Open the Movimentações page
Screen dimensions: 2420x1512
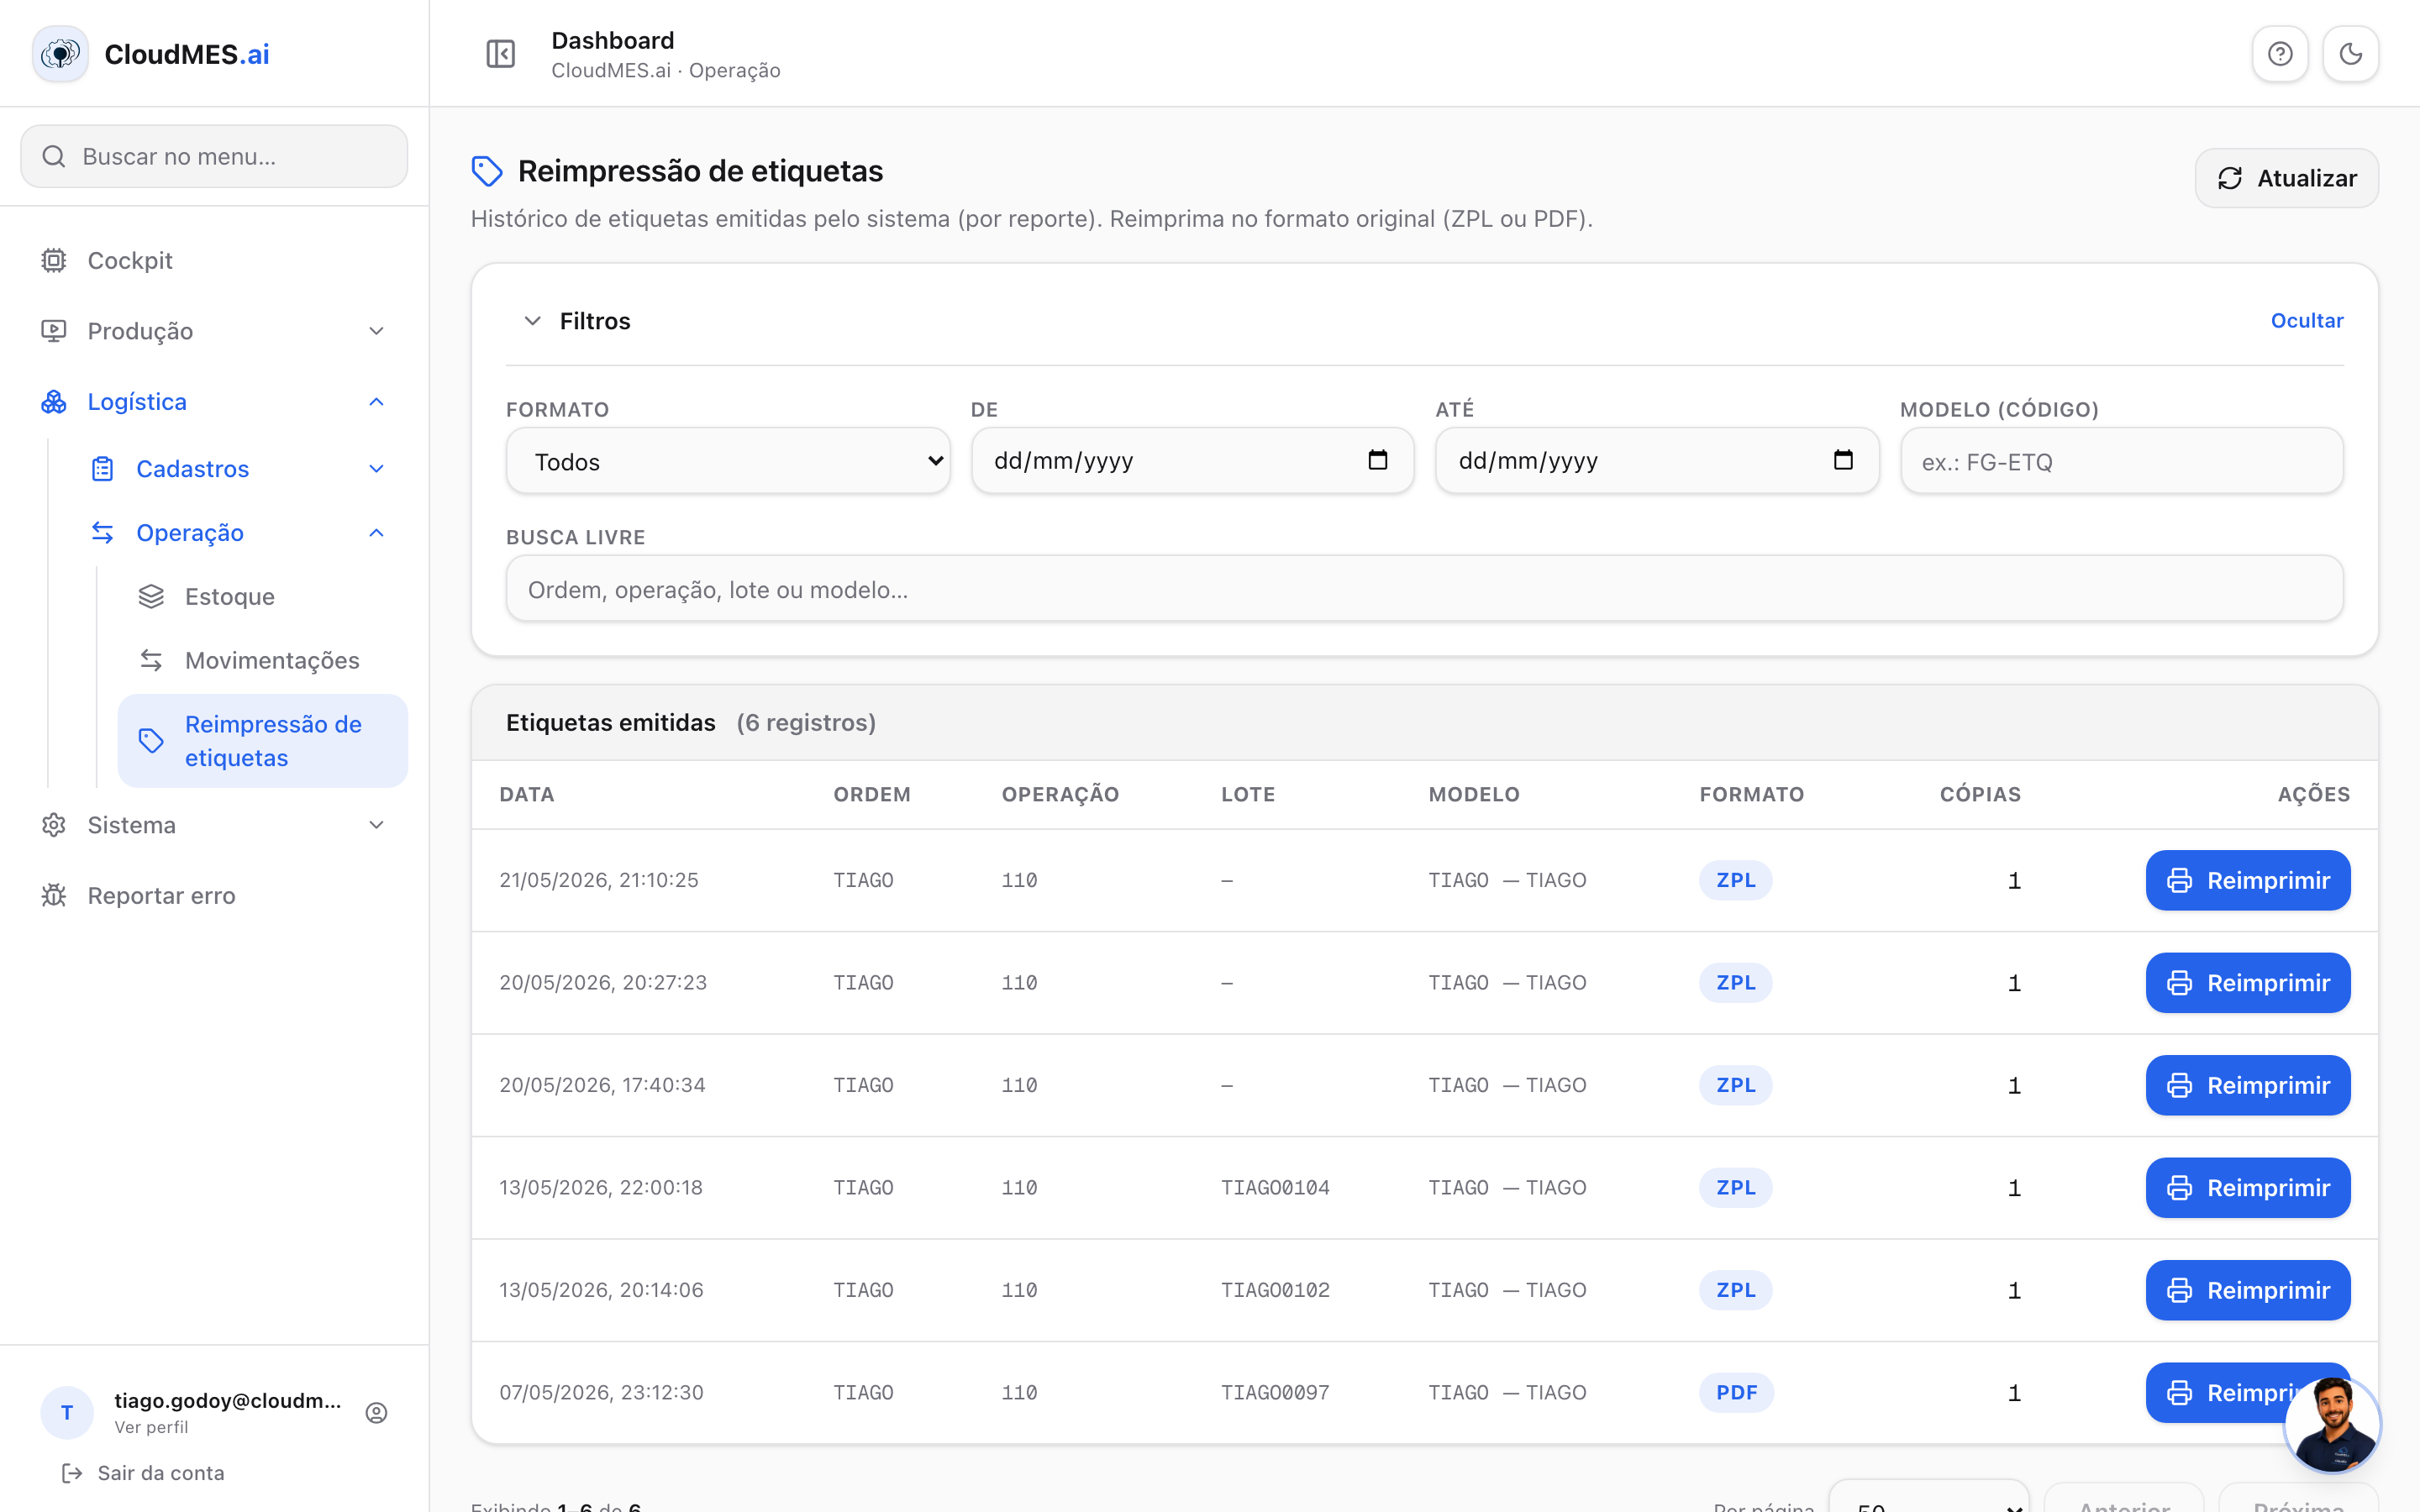[262, 660]
